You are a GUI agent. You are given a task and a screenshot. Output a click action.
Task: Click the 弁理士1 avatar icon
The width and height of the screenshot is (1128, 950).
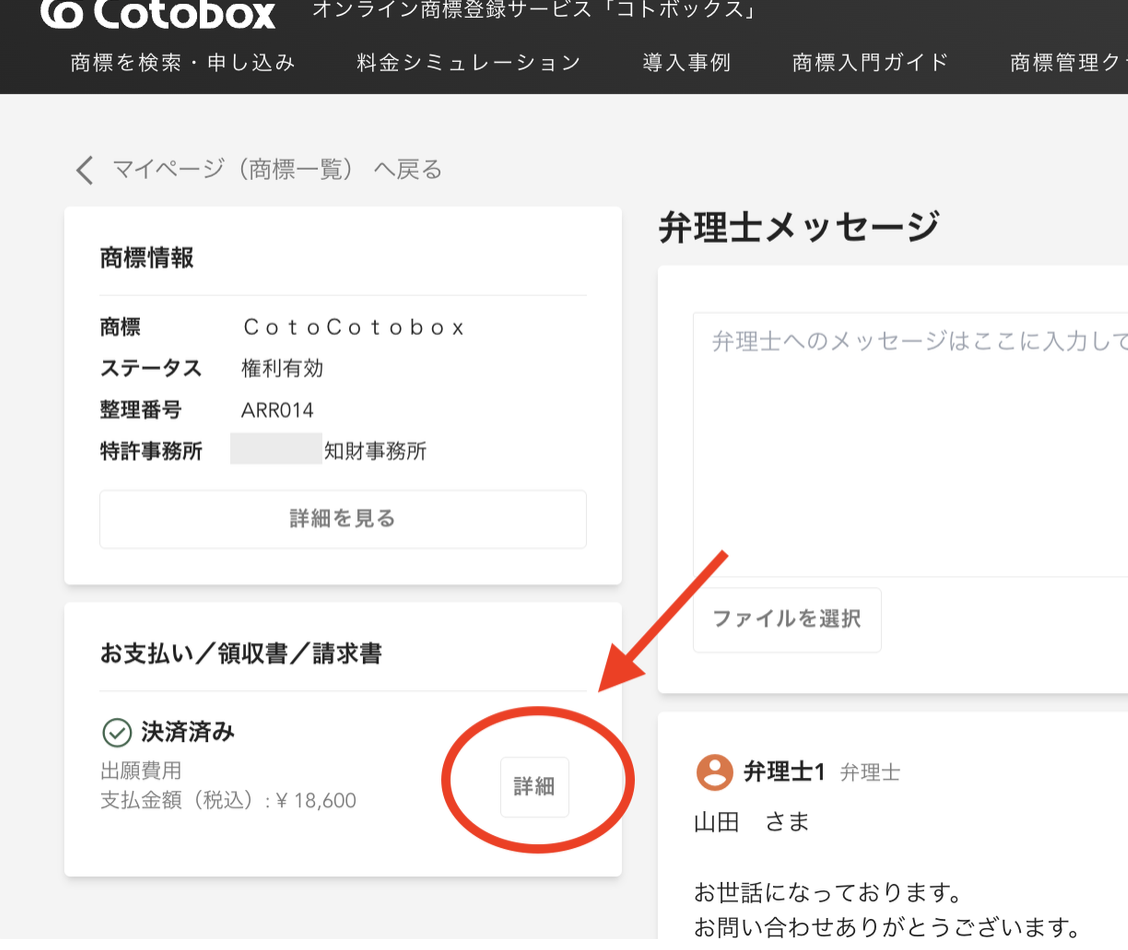coord(714,772)
